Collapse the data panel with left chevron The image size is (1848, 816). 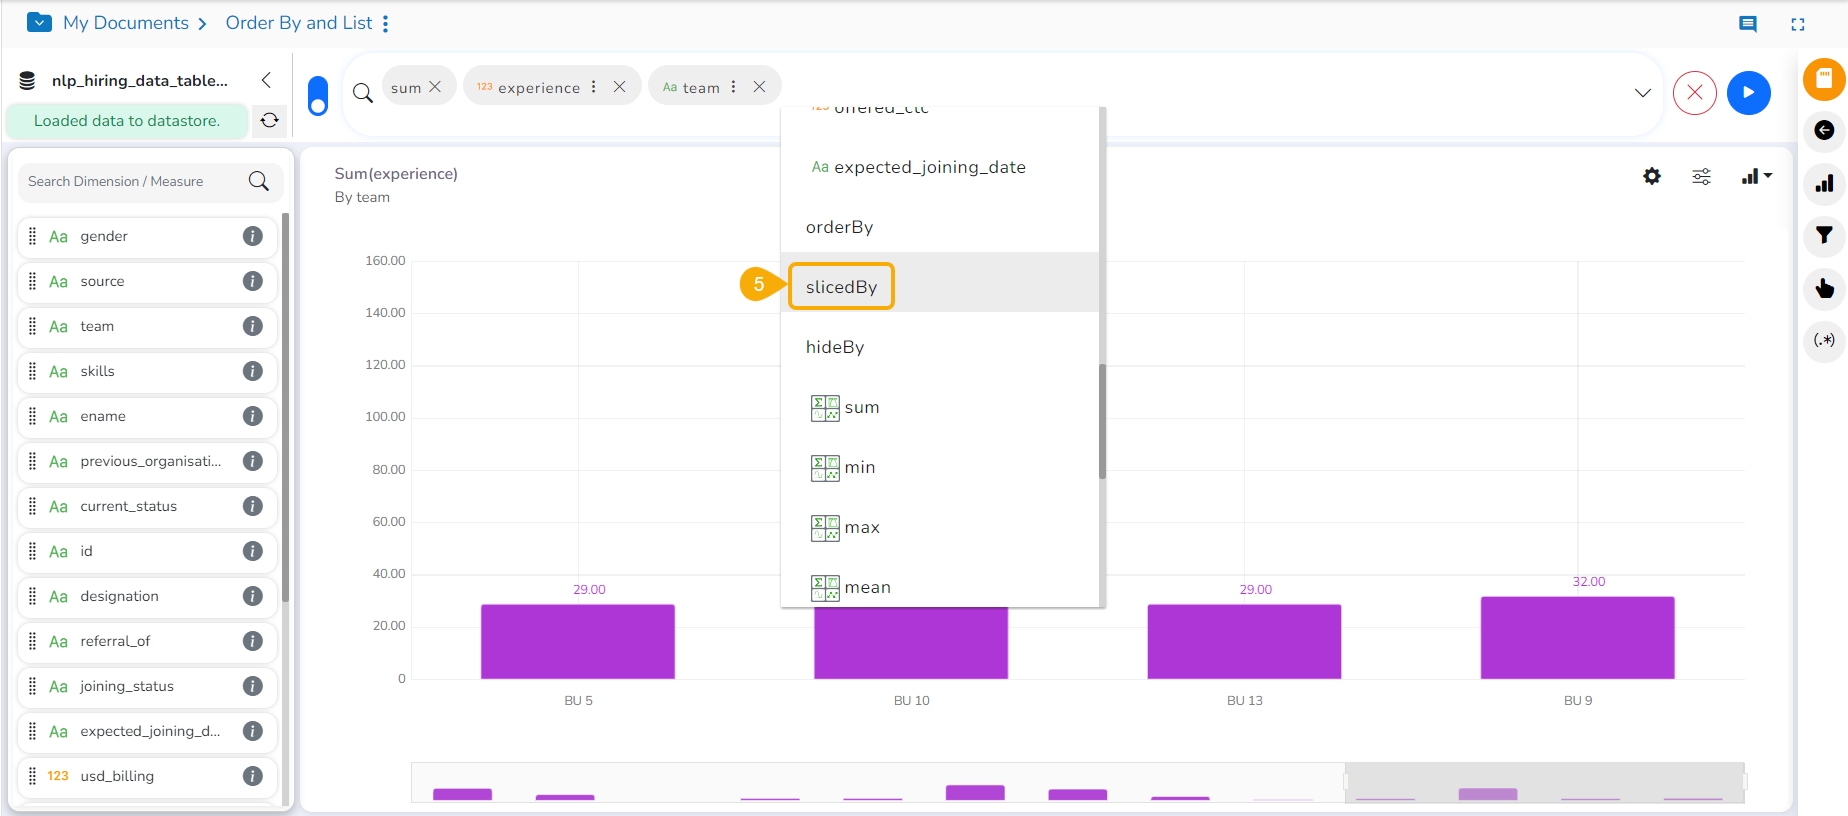(x=266, y=80)
